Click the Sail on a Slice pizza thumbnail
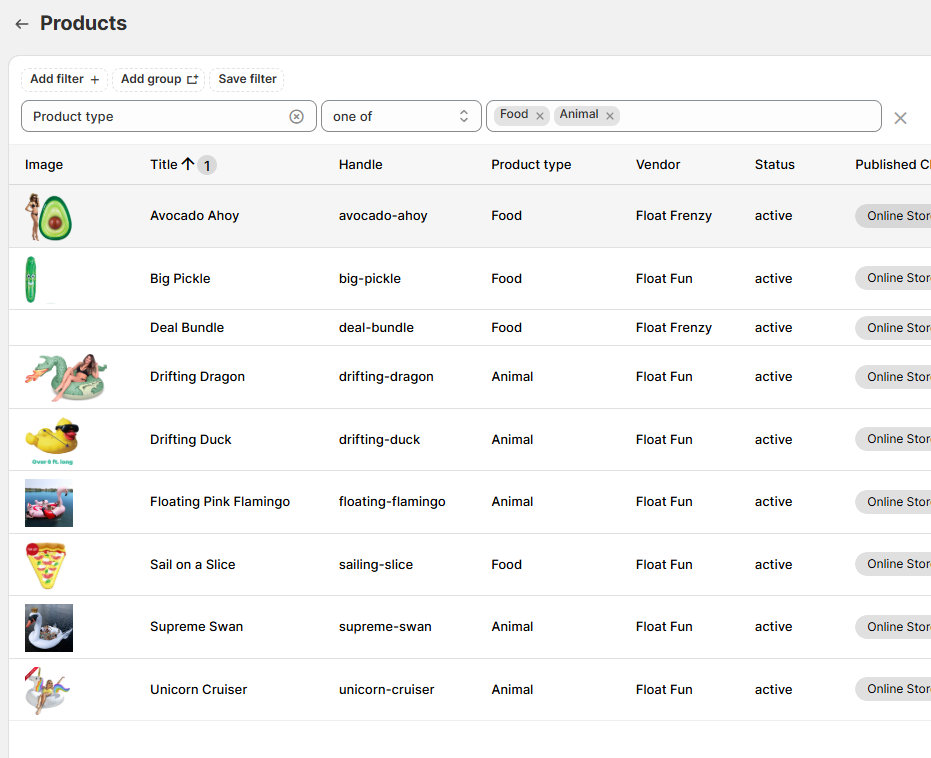 [45, 565]
